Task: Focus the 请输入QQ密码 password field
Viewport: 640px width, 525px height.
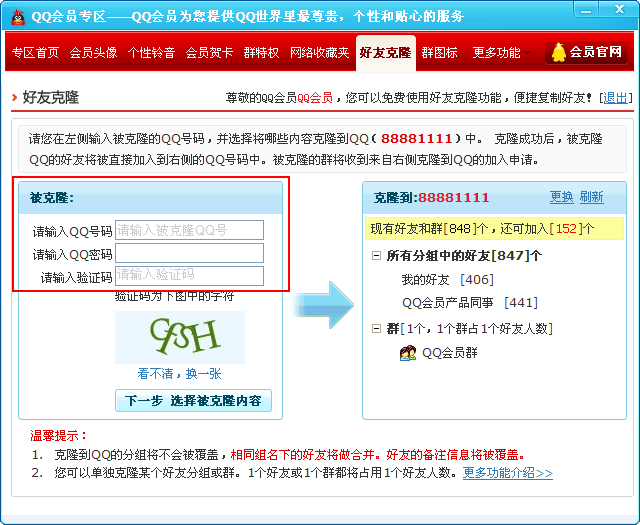Action: [189, 253]
